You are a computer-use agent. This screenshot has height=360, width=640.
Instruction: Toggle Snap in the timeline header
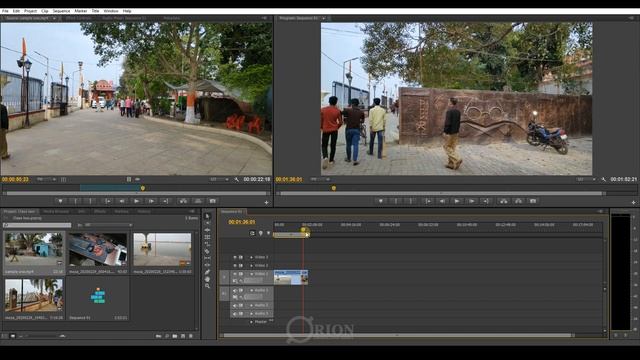point(252,233)
